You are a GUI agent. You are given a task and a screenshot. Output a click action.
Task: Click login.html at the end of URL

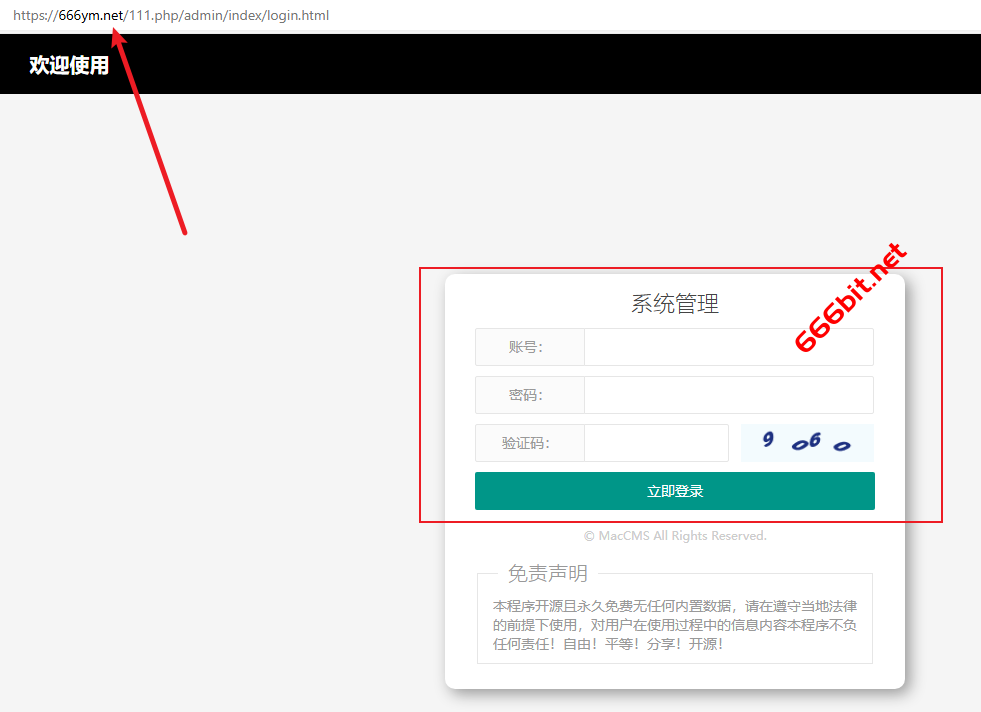coord(298,16)
